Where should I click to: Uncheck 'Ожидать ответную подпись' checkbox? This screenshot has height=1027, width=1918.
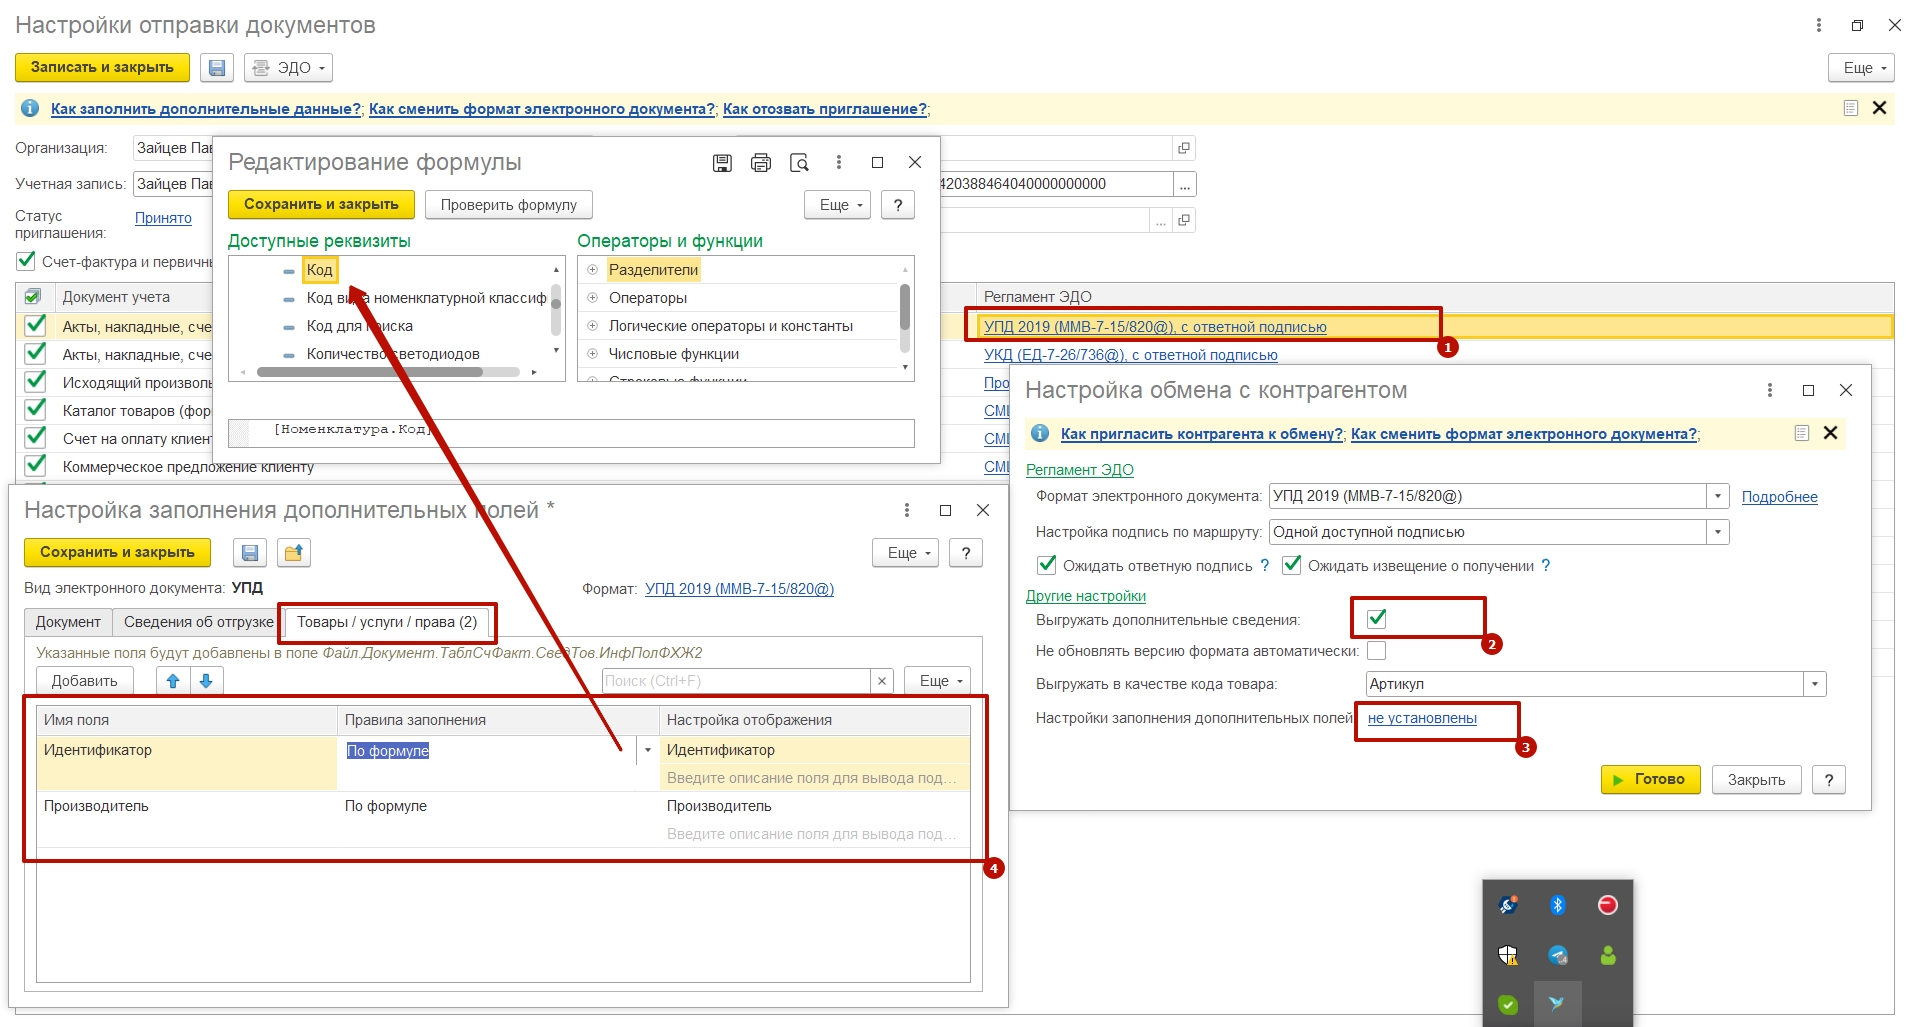click(x=1047, y=565)
